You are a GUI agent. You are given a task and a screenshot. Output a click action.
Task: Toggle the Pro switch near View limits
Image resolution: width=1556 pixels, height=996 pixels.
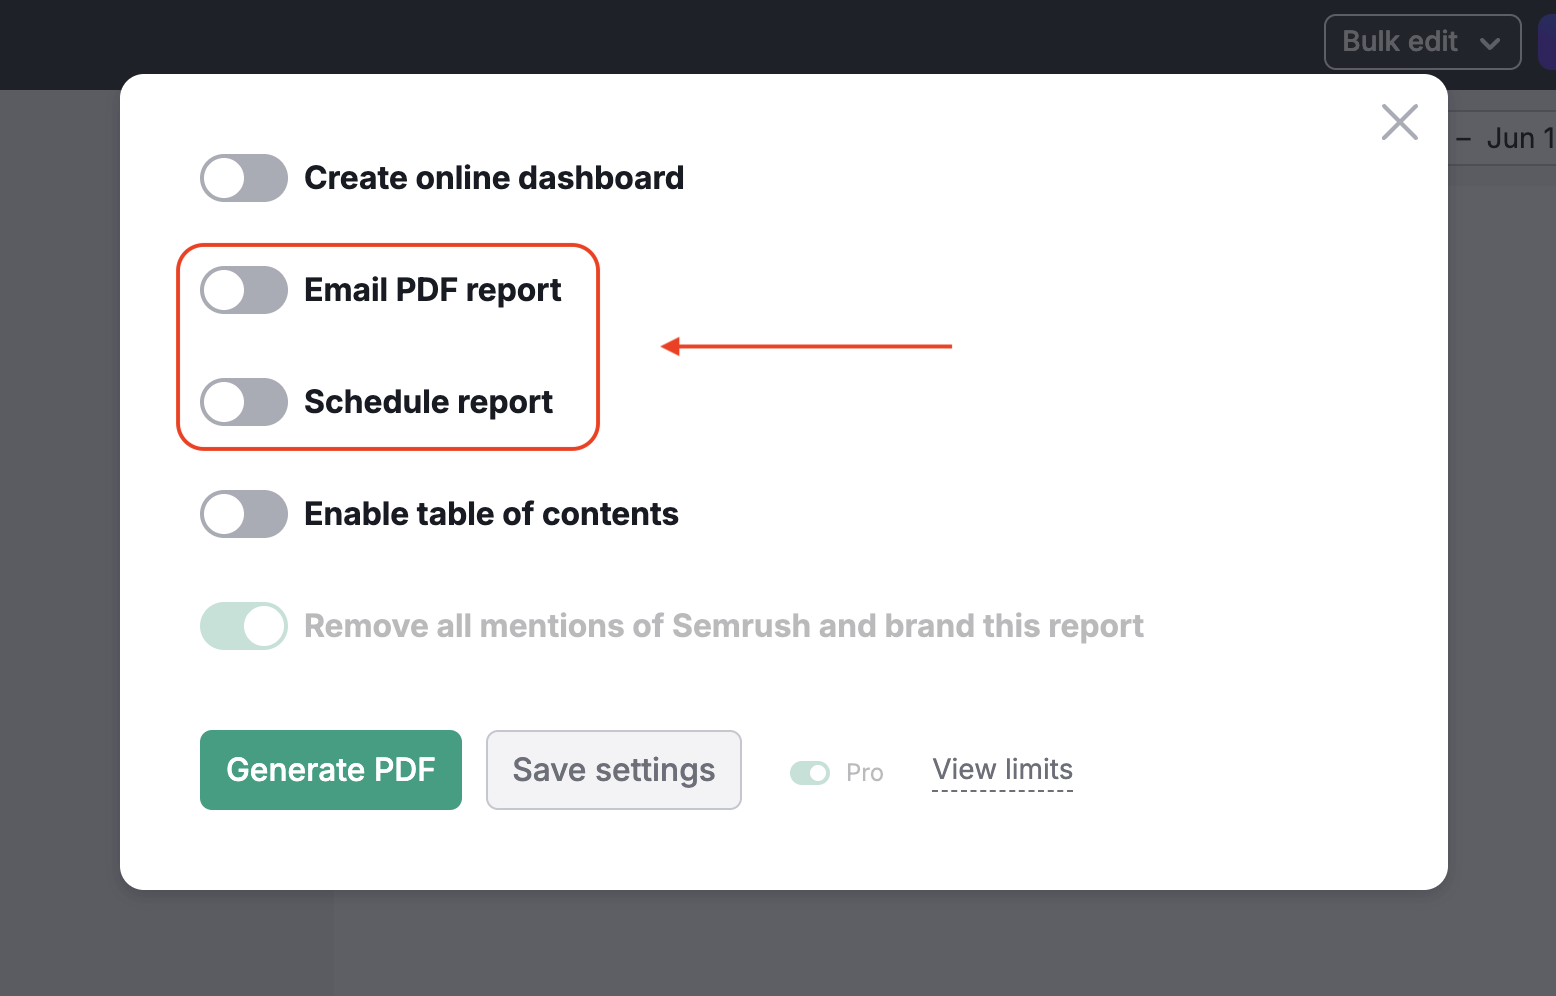click(x=810, y=772)
